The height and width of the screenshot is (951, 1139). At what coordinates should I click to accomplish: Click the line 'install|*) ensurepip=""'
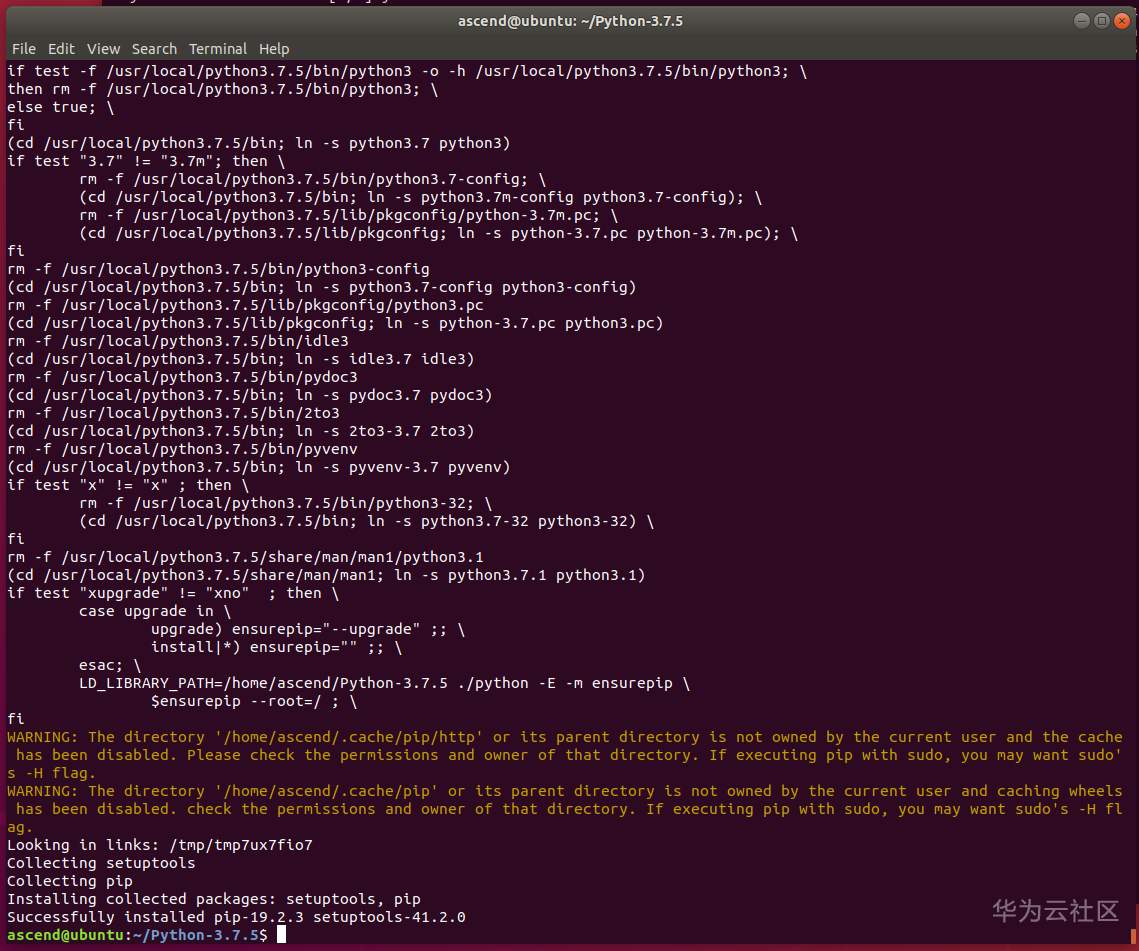click(x=276, y=647)
